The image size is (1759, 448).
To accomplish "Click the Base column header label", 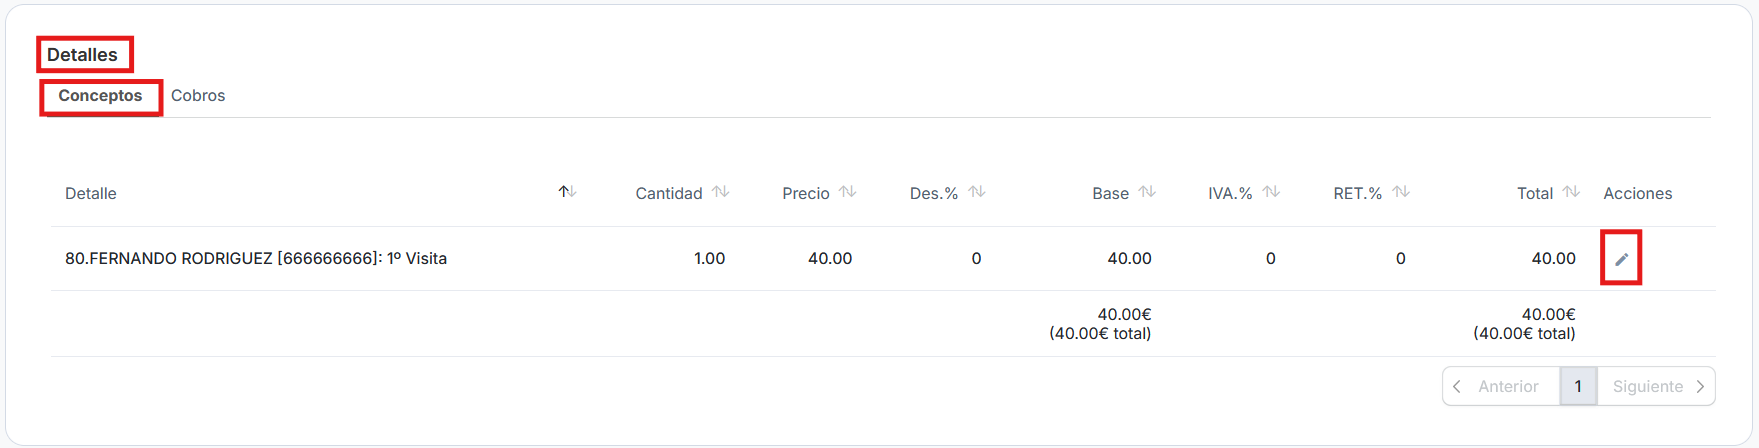I will pos(1110,194).
